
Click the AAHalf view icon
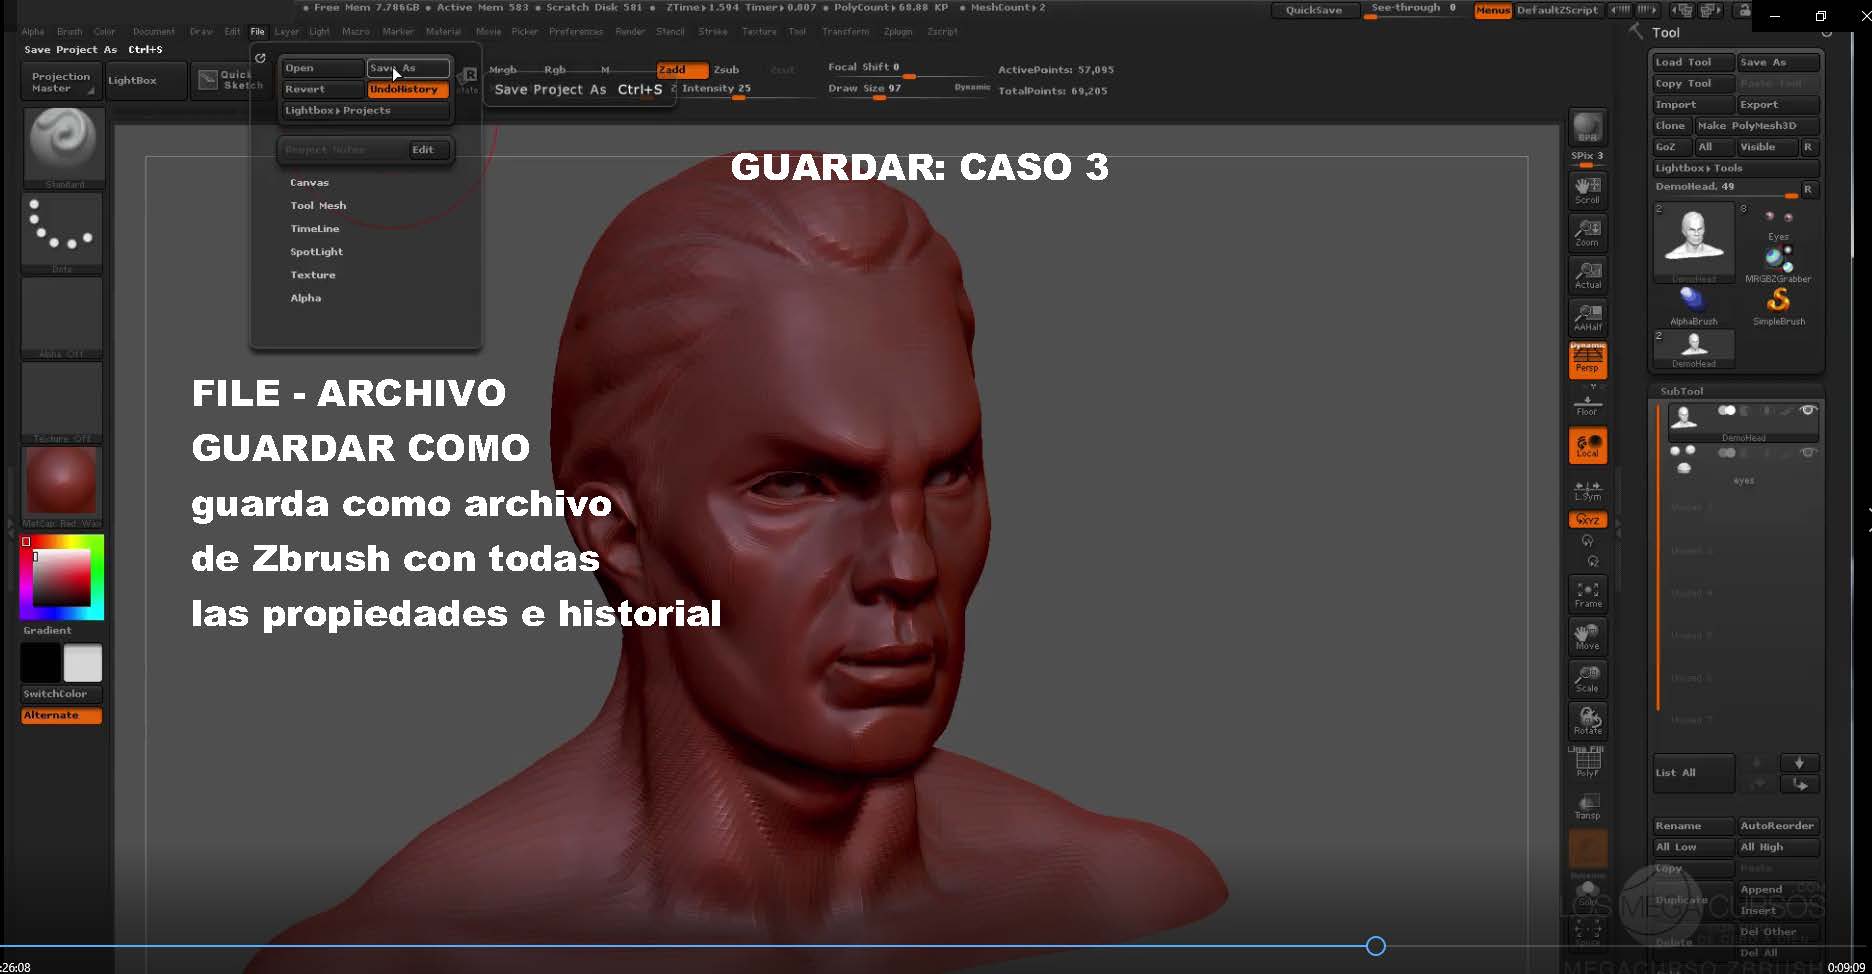coord(1587,317)
